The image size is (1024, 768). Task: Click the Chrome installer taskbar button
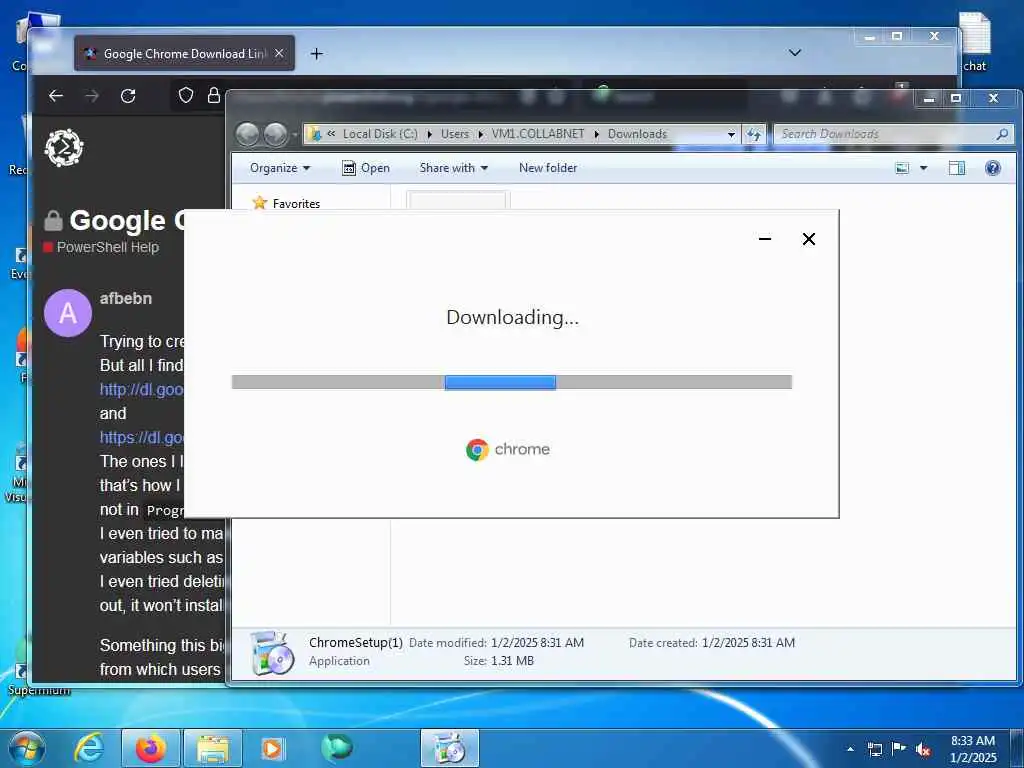(x=450, y=748)
